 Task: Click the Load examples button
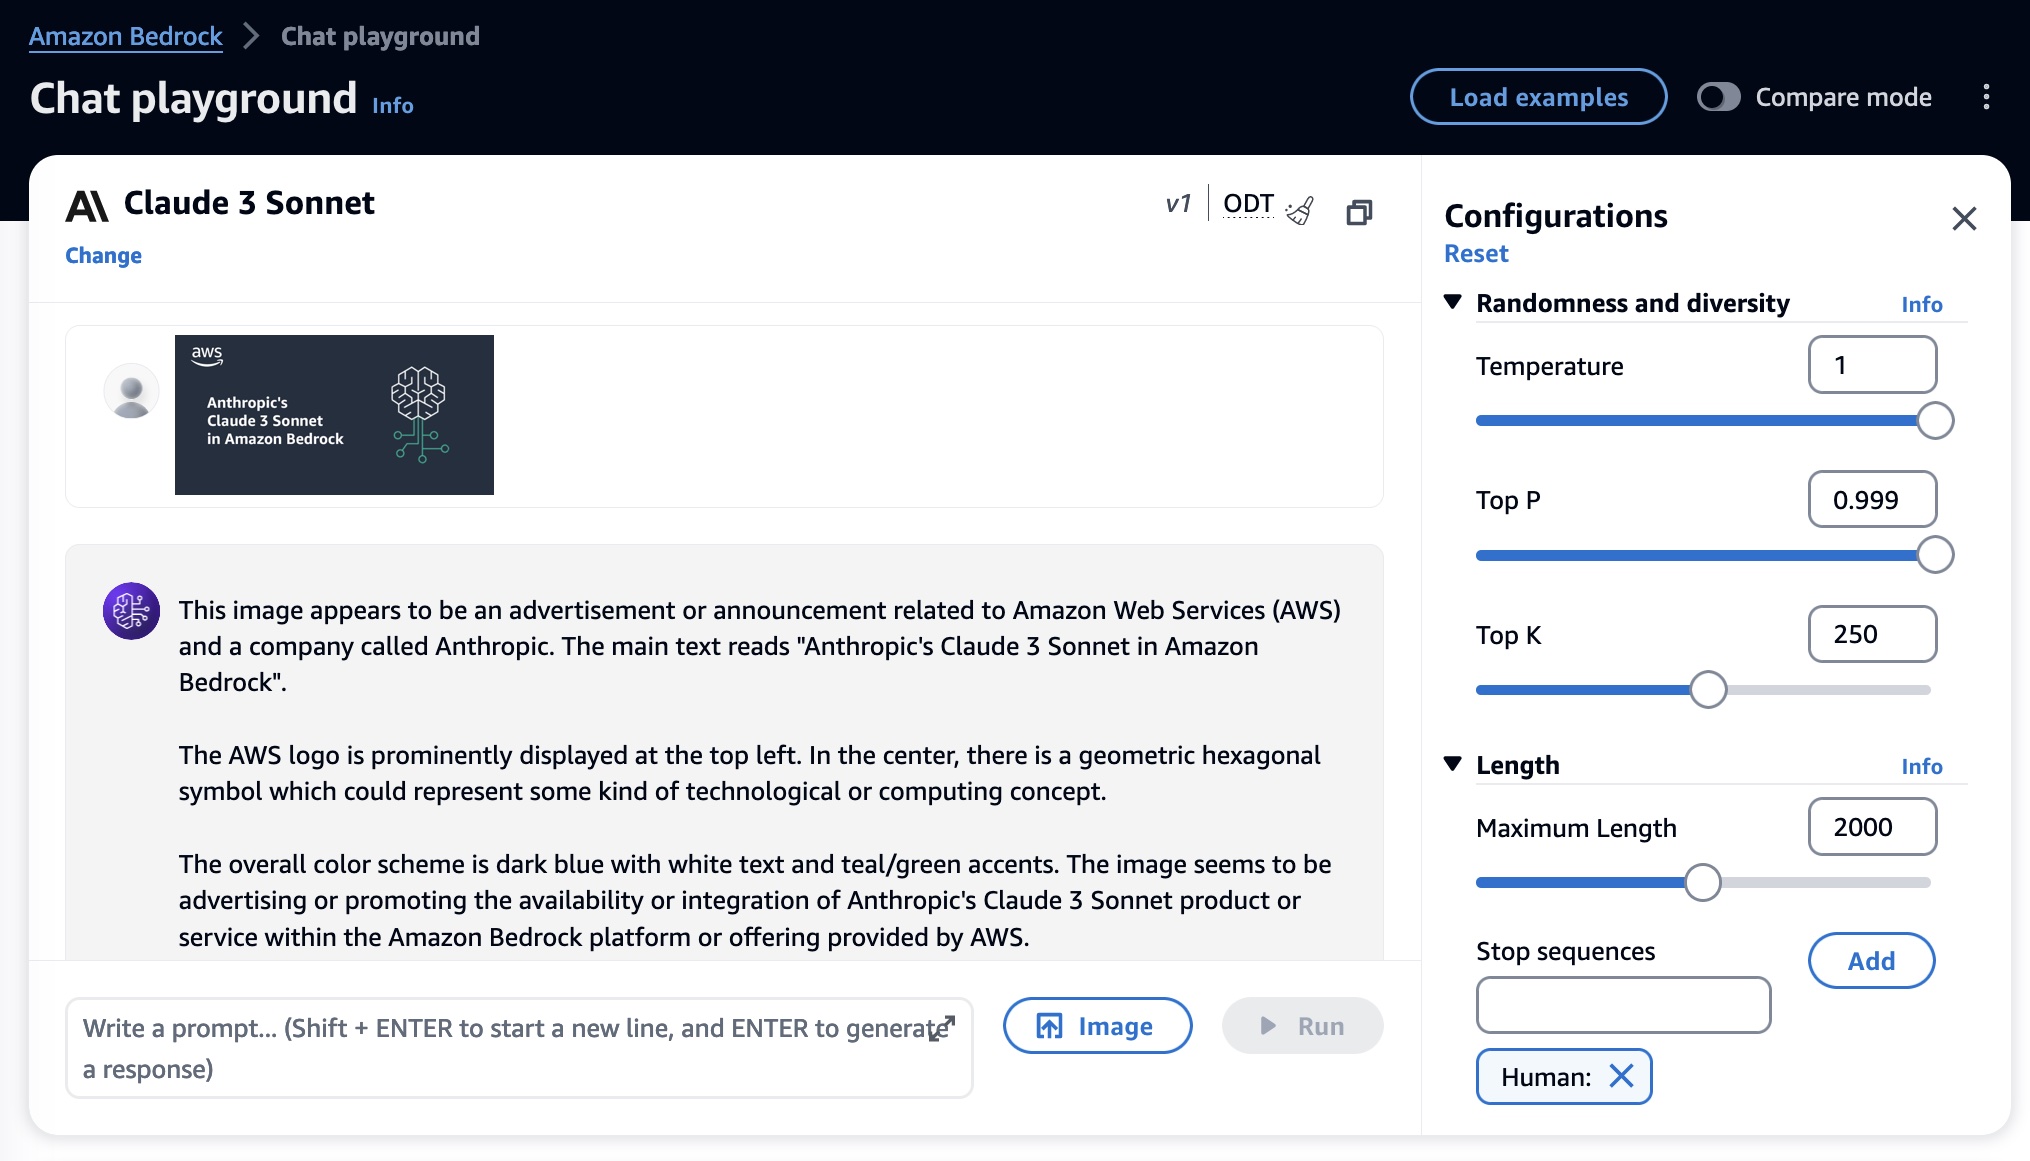(1538, 97)
